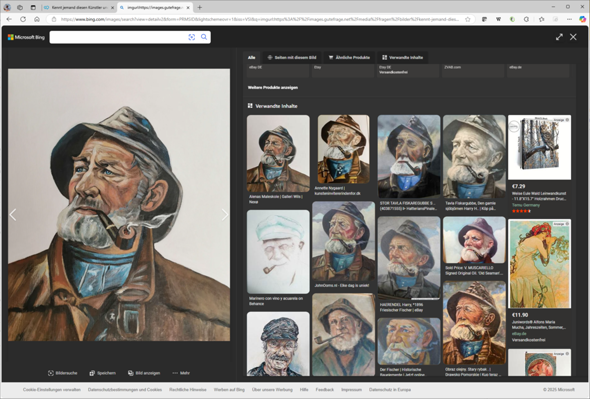
Task: Click Bild anzeigen button
Action: tap(144, 373)
